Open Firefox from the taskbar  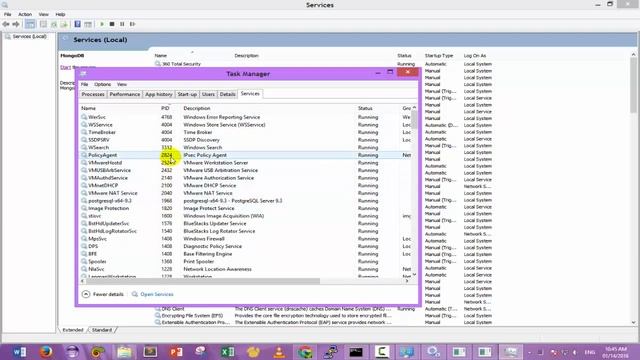click(46, 351)
